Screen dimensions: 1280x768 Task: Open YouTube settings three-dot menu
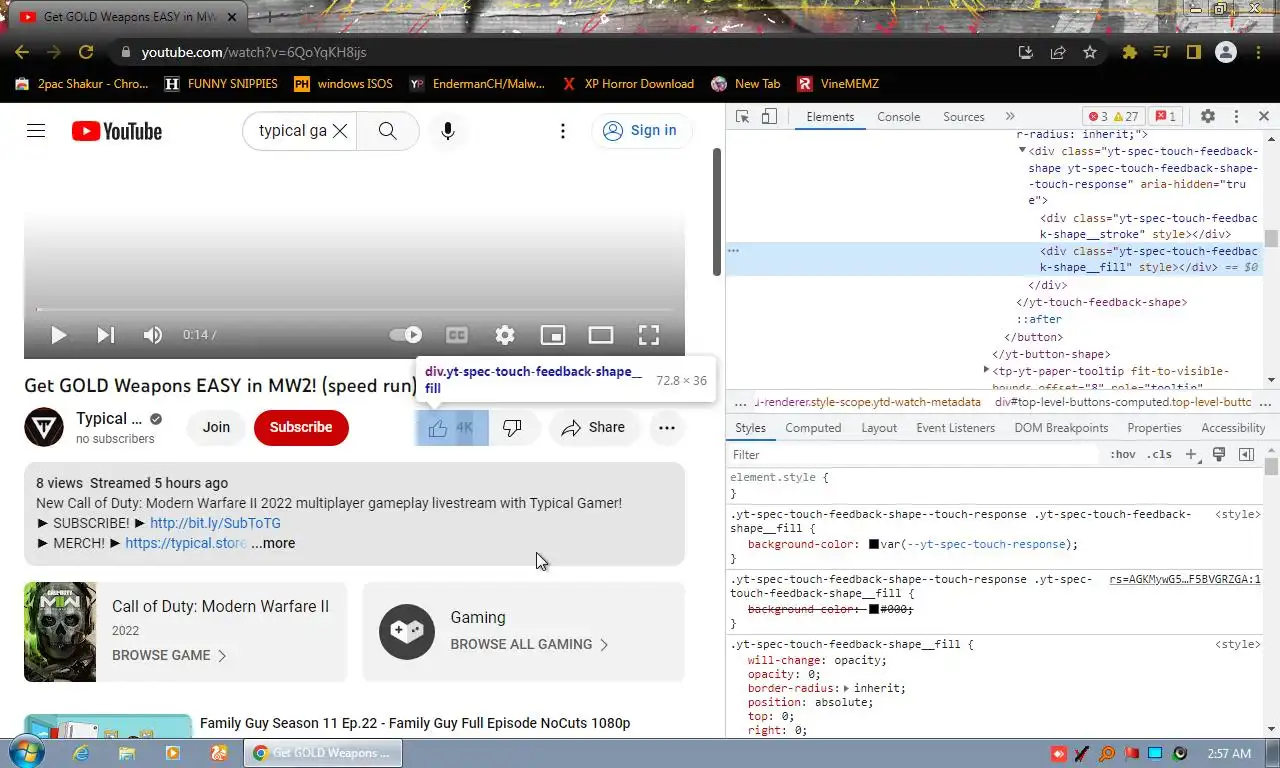(x=563, y=131)
